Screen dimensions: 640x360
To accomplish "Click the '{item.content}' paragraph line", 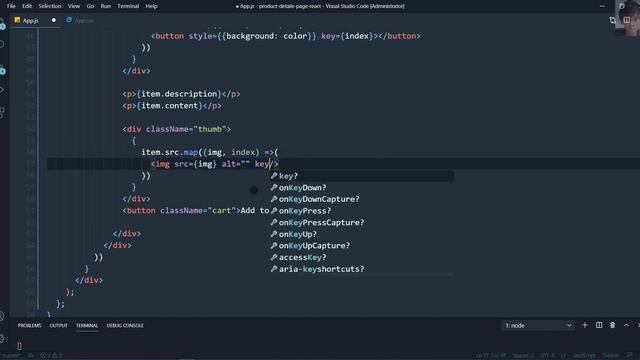I will coord(172,106).
